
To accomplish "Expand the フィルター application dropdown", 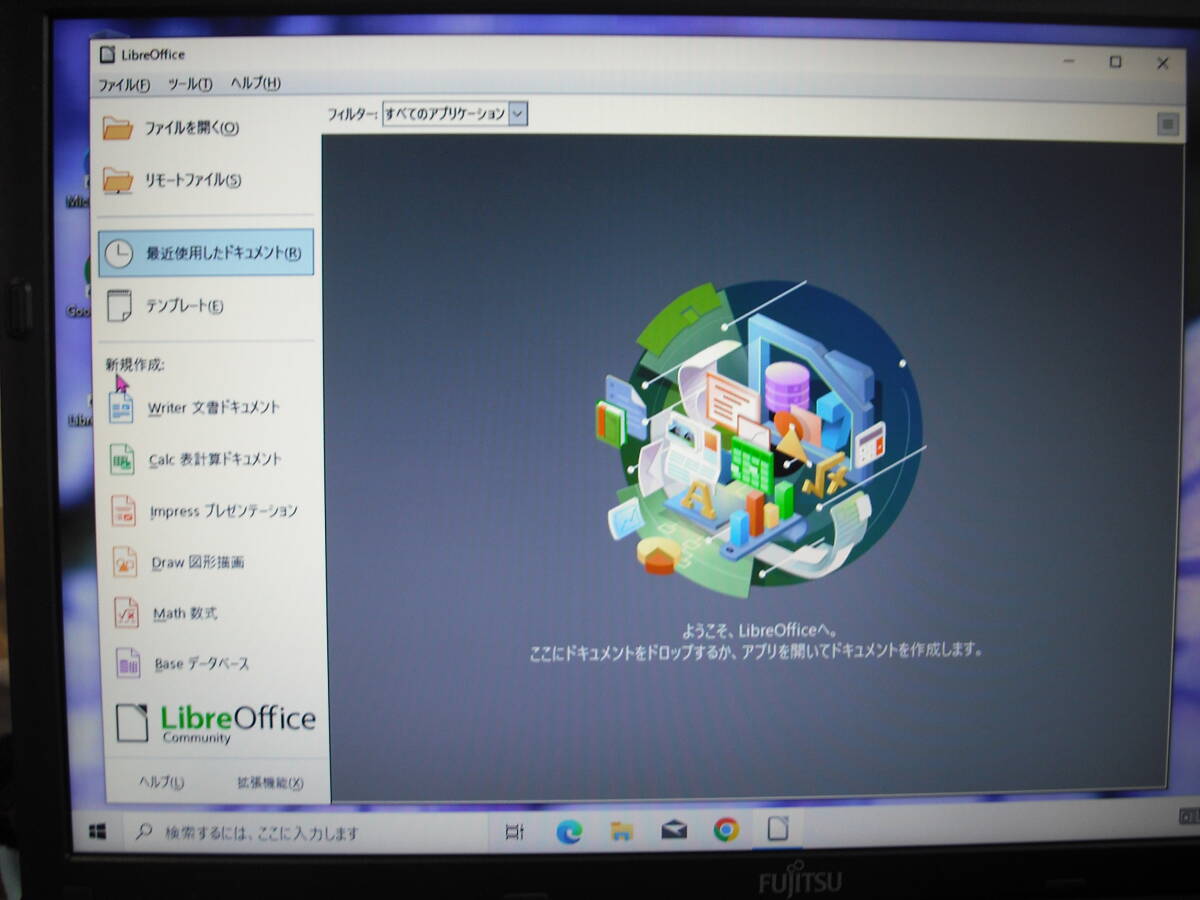I will click(x=454, y=114).
